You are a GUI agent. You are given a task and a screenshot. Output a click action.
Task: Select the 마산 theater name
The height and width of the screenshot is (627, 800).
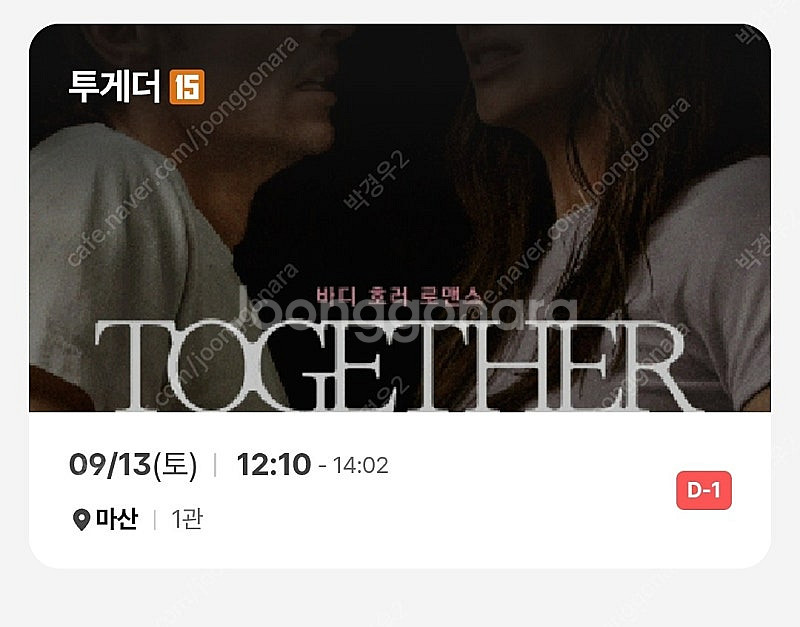click(x=117, y=519)
